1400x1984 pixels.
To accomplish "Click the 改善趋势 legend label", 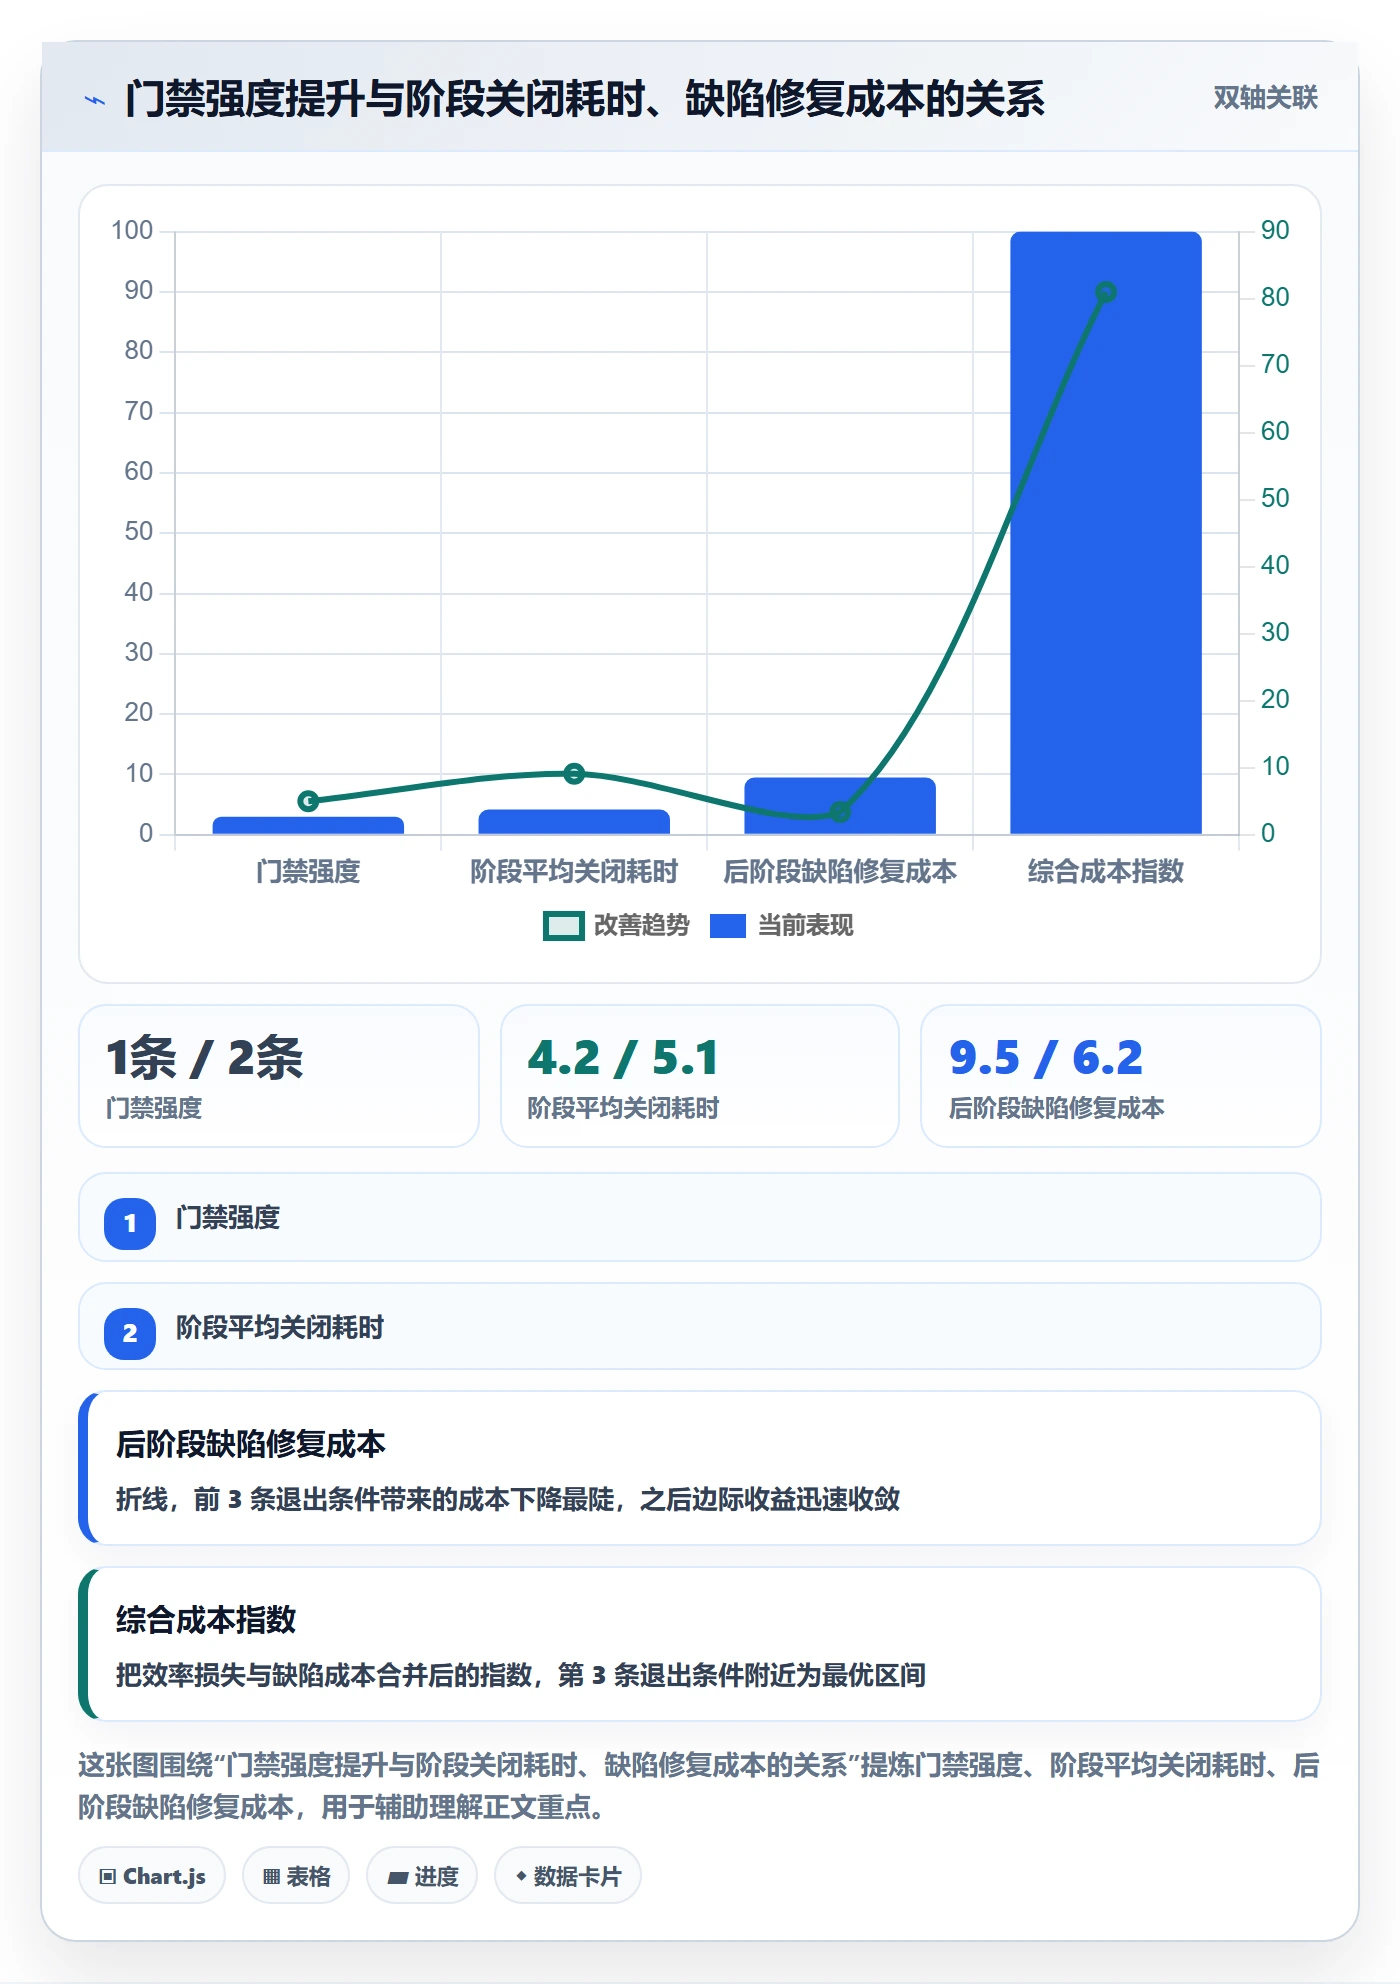I will [641, 926].
